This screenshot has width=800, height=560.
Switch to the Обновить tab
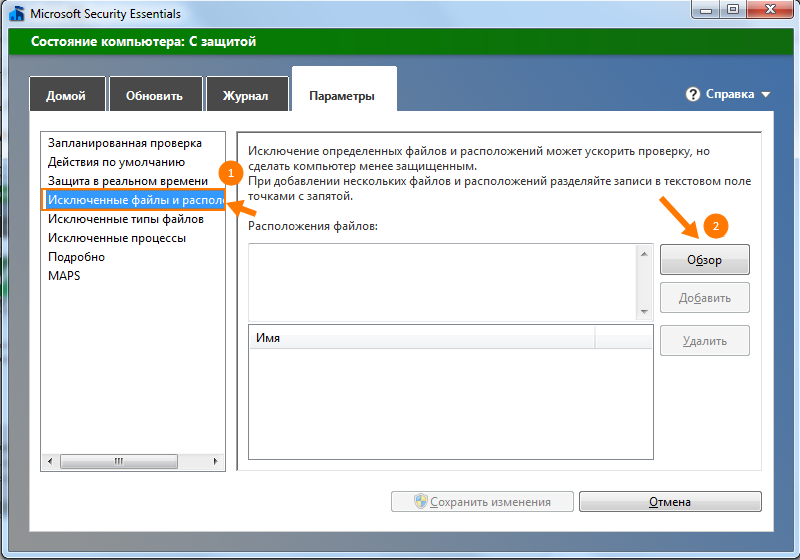[x=155, y=95]
